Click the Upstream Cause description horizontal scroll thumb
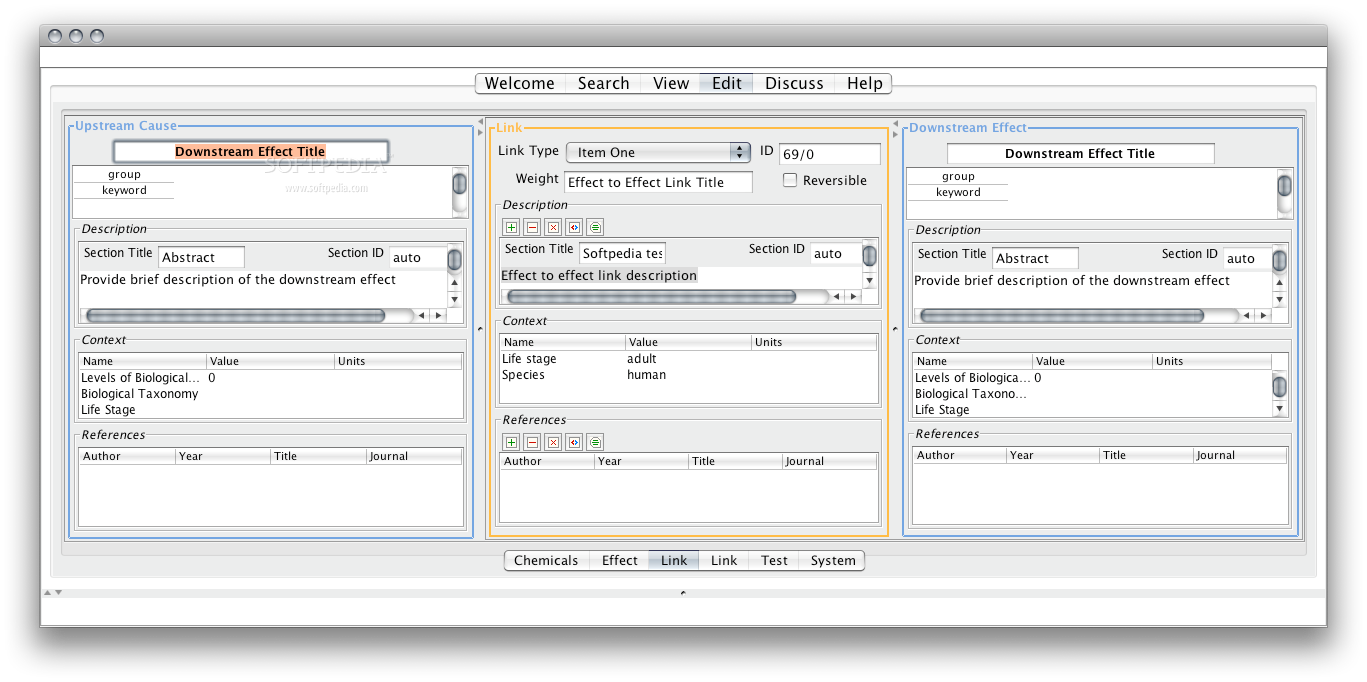 (x=236, y=315)
